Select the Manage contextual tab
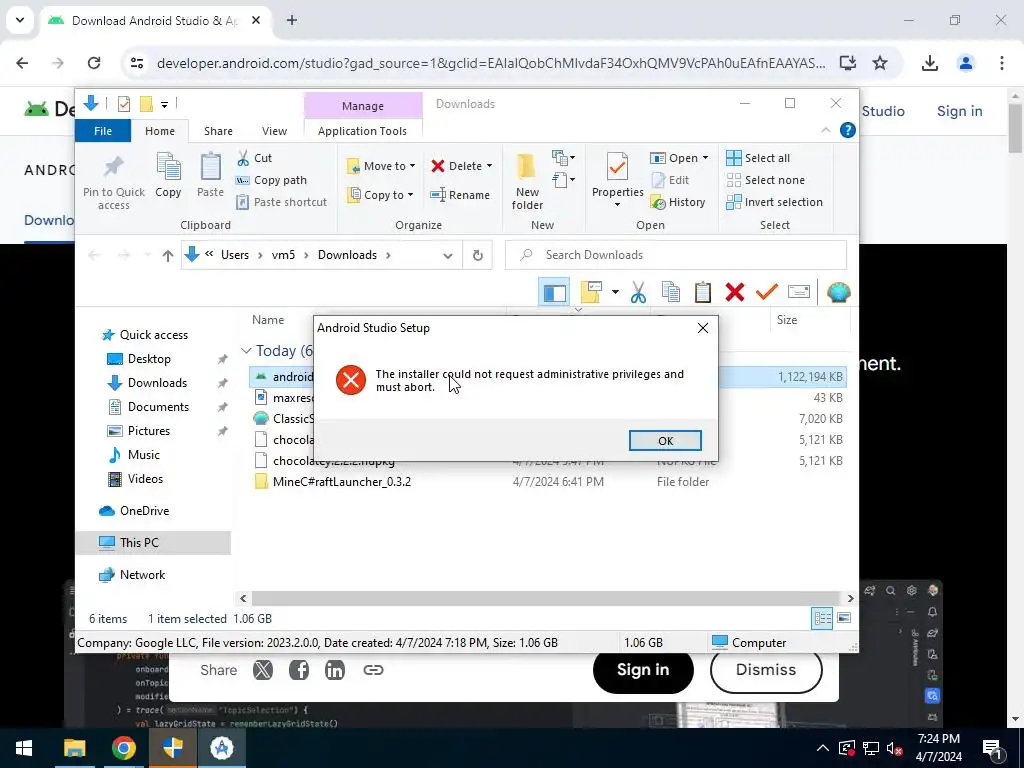The image size is (1024, 768). (362, 106)
